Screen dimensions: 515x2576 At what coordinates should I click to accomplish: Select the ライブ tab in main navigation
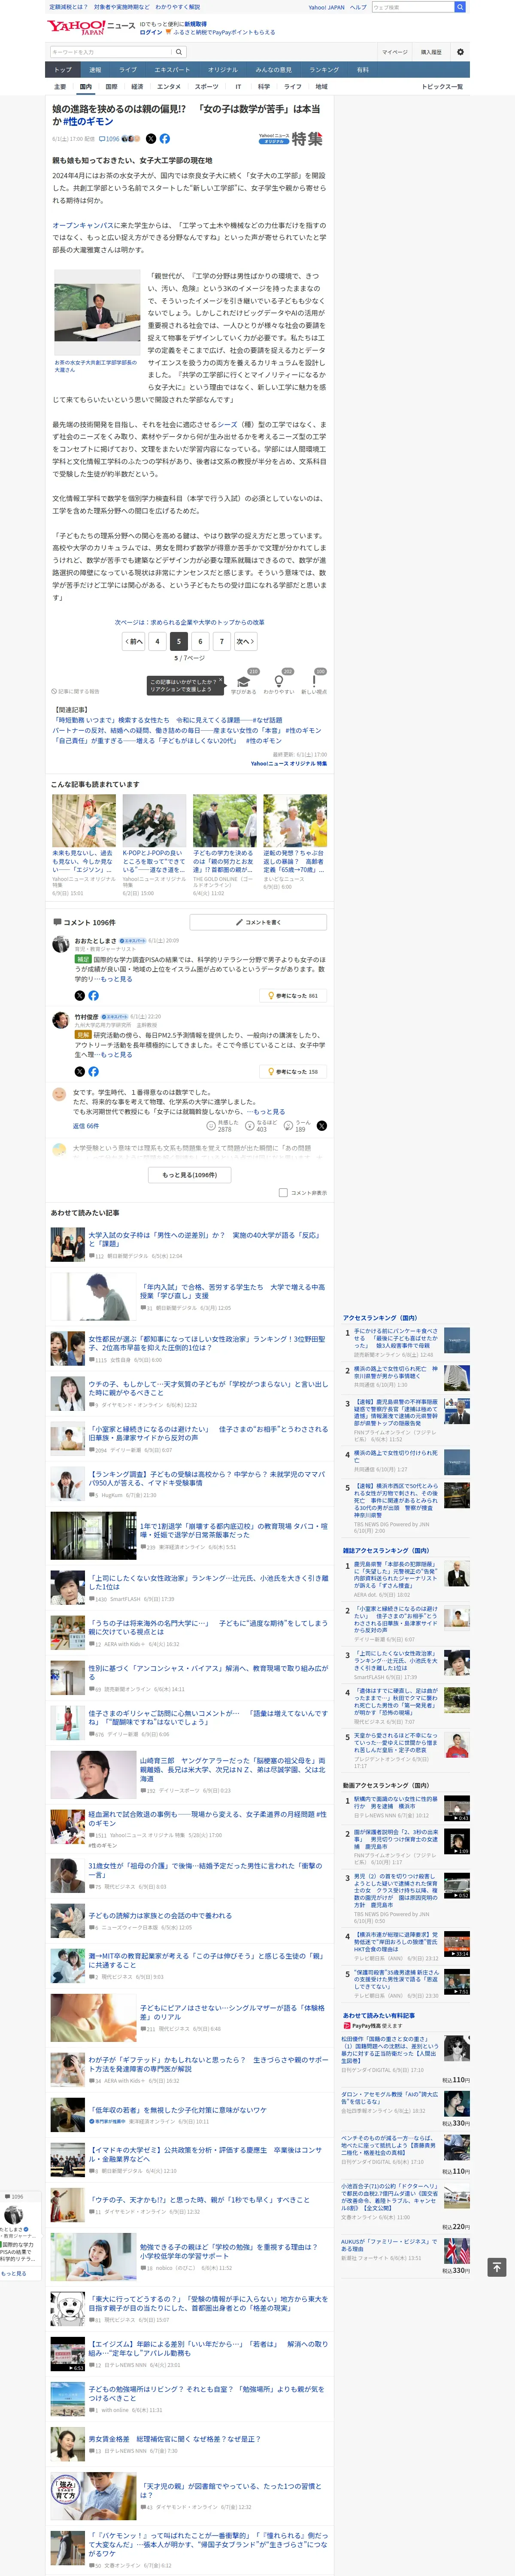click(128, 70)
